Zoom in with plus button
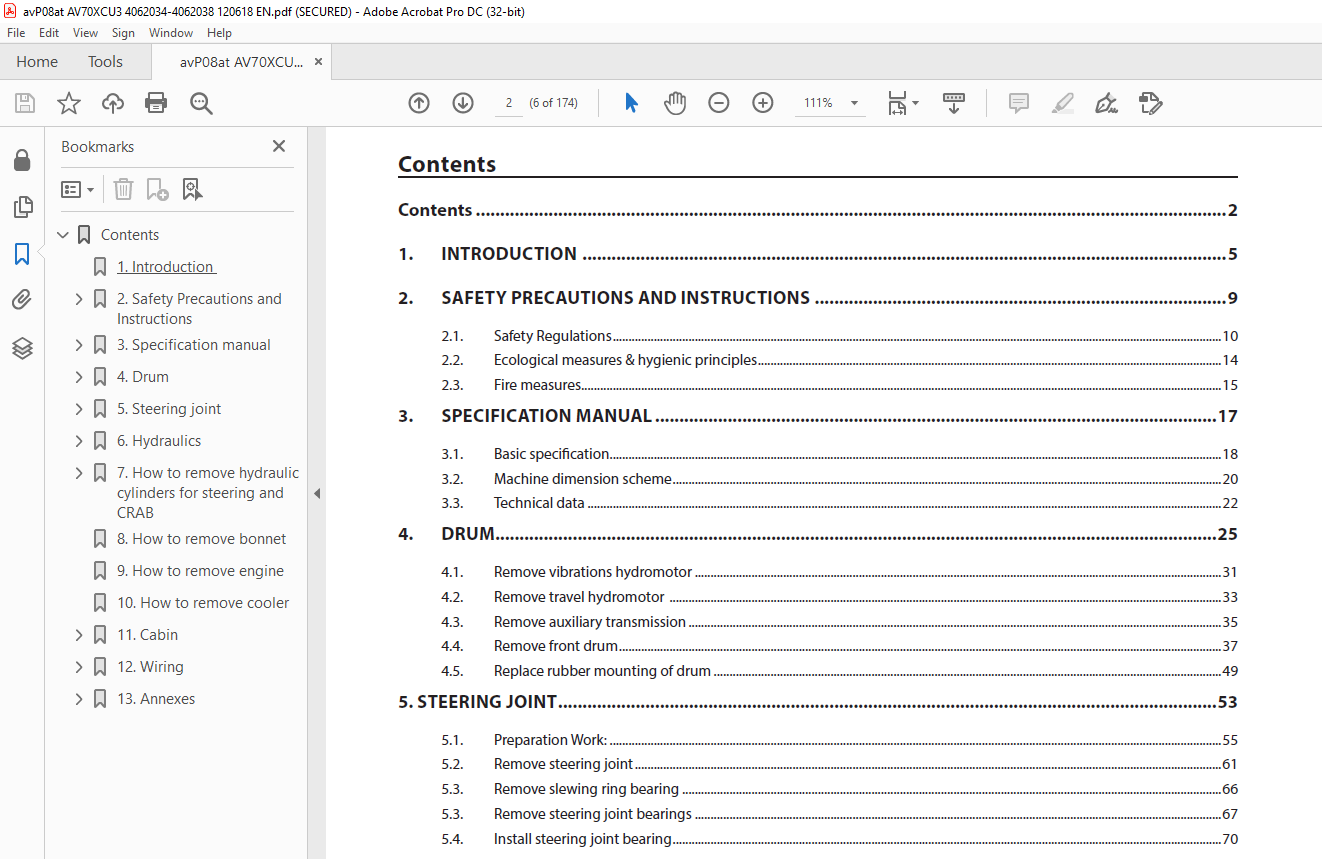Image resolution: width=1322 pixels, height=859 pixels. (763, 103)
